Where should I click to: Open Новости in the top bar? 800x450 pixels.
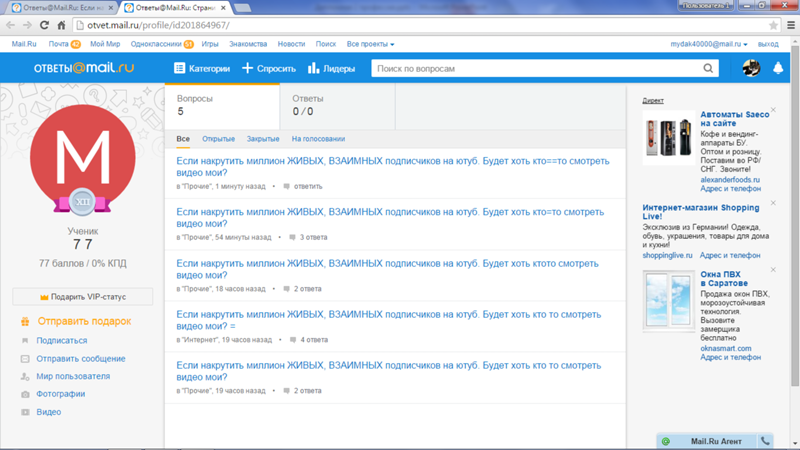[x=291, y=44]
